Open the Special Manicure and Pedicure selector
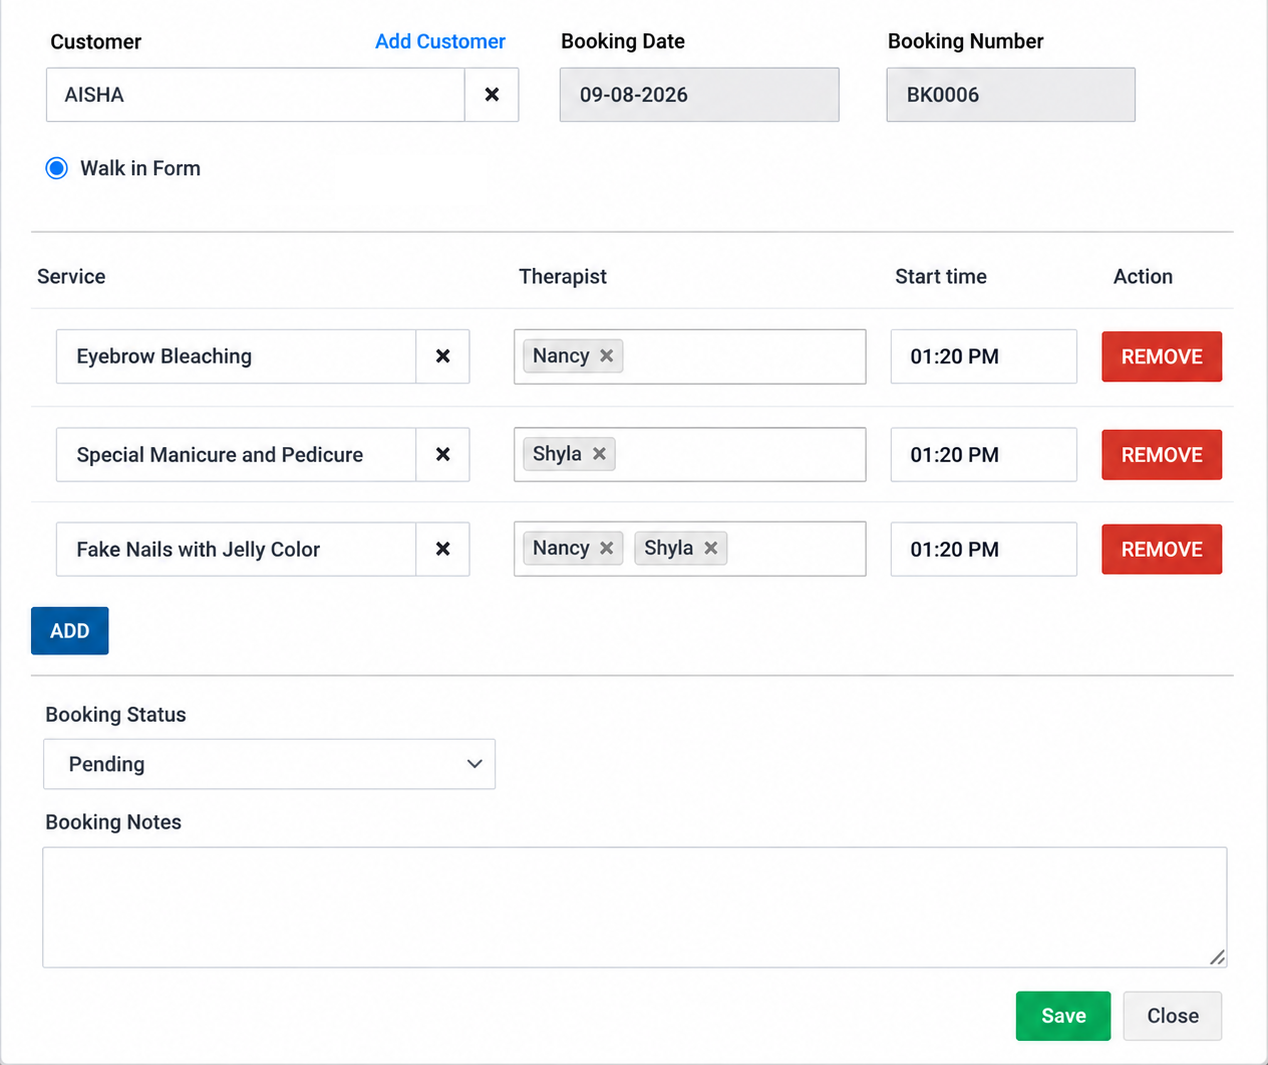 (236, 454)
